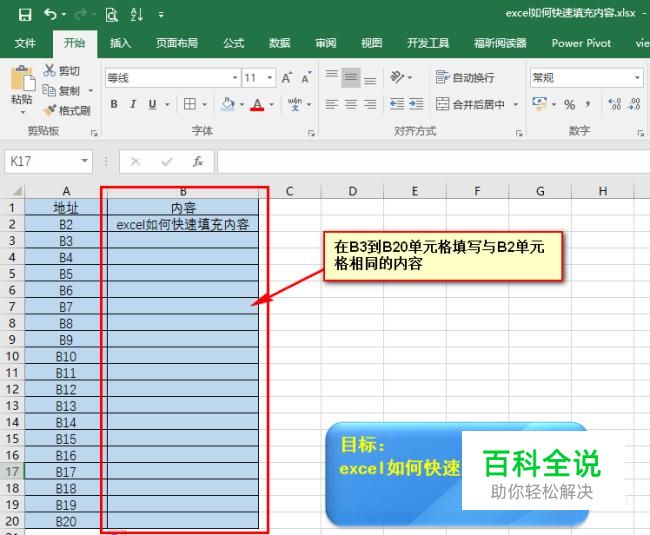Toggle Top Align vertical alignment

tap(332, 77)
